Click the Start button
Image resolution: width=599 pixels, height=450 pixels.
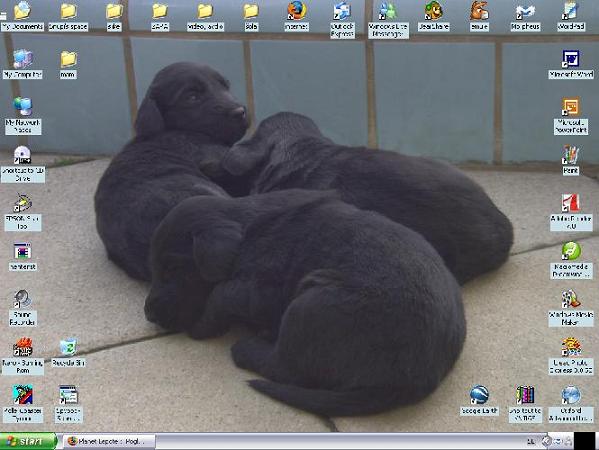(28, 442)
